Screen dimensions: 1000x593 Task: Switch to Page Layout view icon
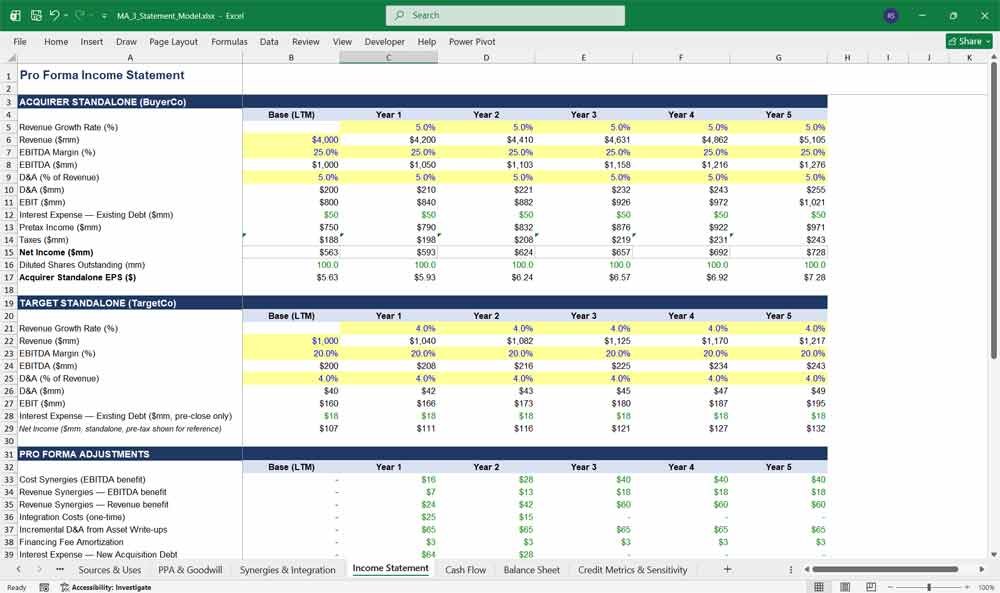click(845, 587)
